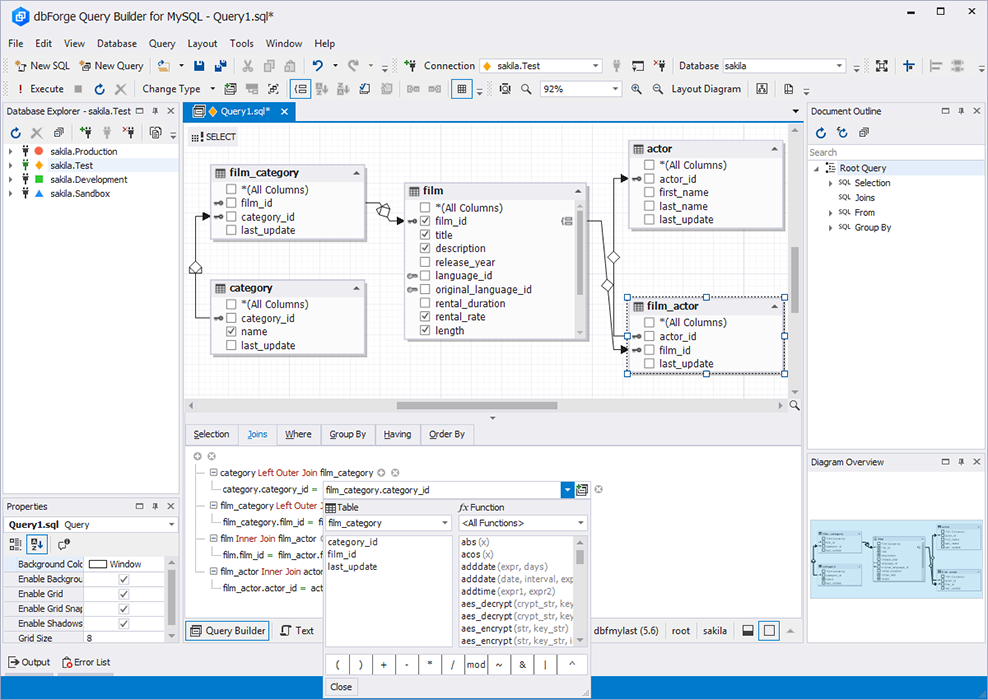The height and width of the screenshot is (700, 988).
Task: Open the Cut icon on the toolbar
Action: pos(248,65)
